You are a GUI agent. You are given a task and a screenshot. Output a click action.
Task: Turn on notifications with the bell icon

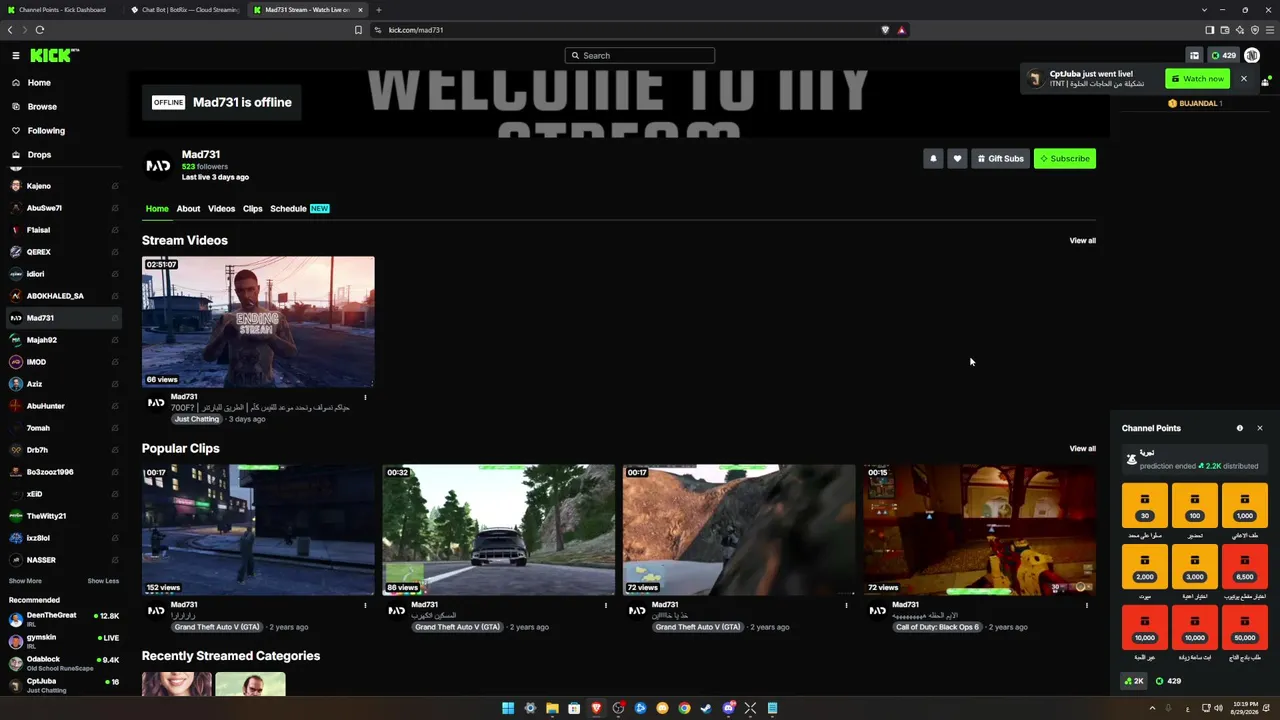coord(933,158)
